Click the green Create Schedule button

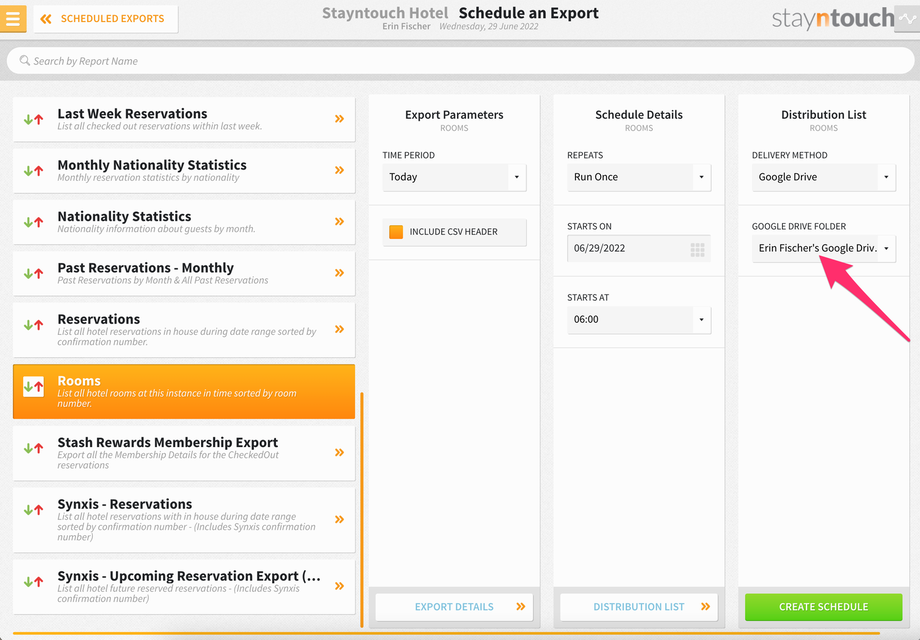point(824,607)
